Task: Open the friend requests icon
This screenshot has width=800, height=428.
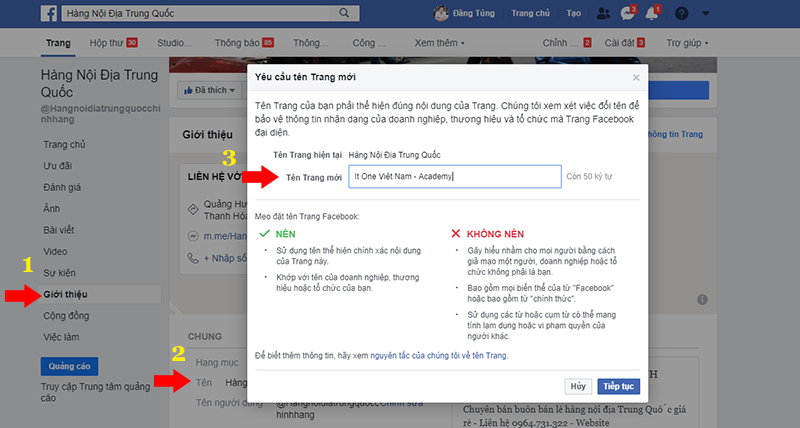Action: click(603, 14)
